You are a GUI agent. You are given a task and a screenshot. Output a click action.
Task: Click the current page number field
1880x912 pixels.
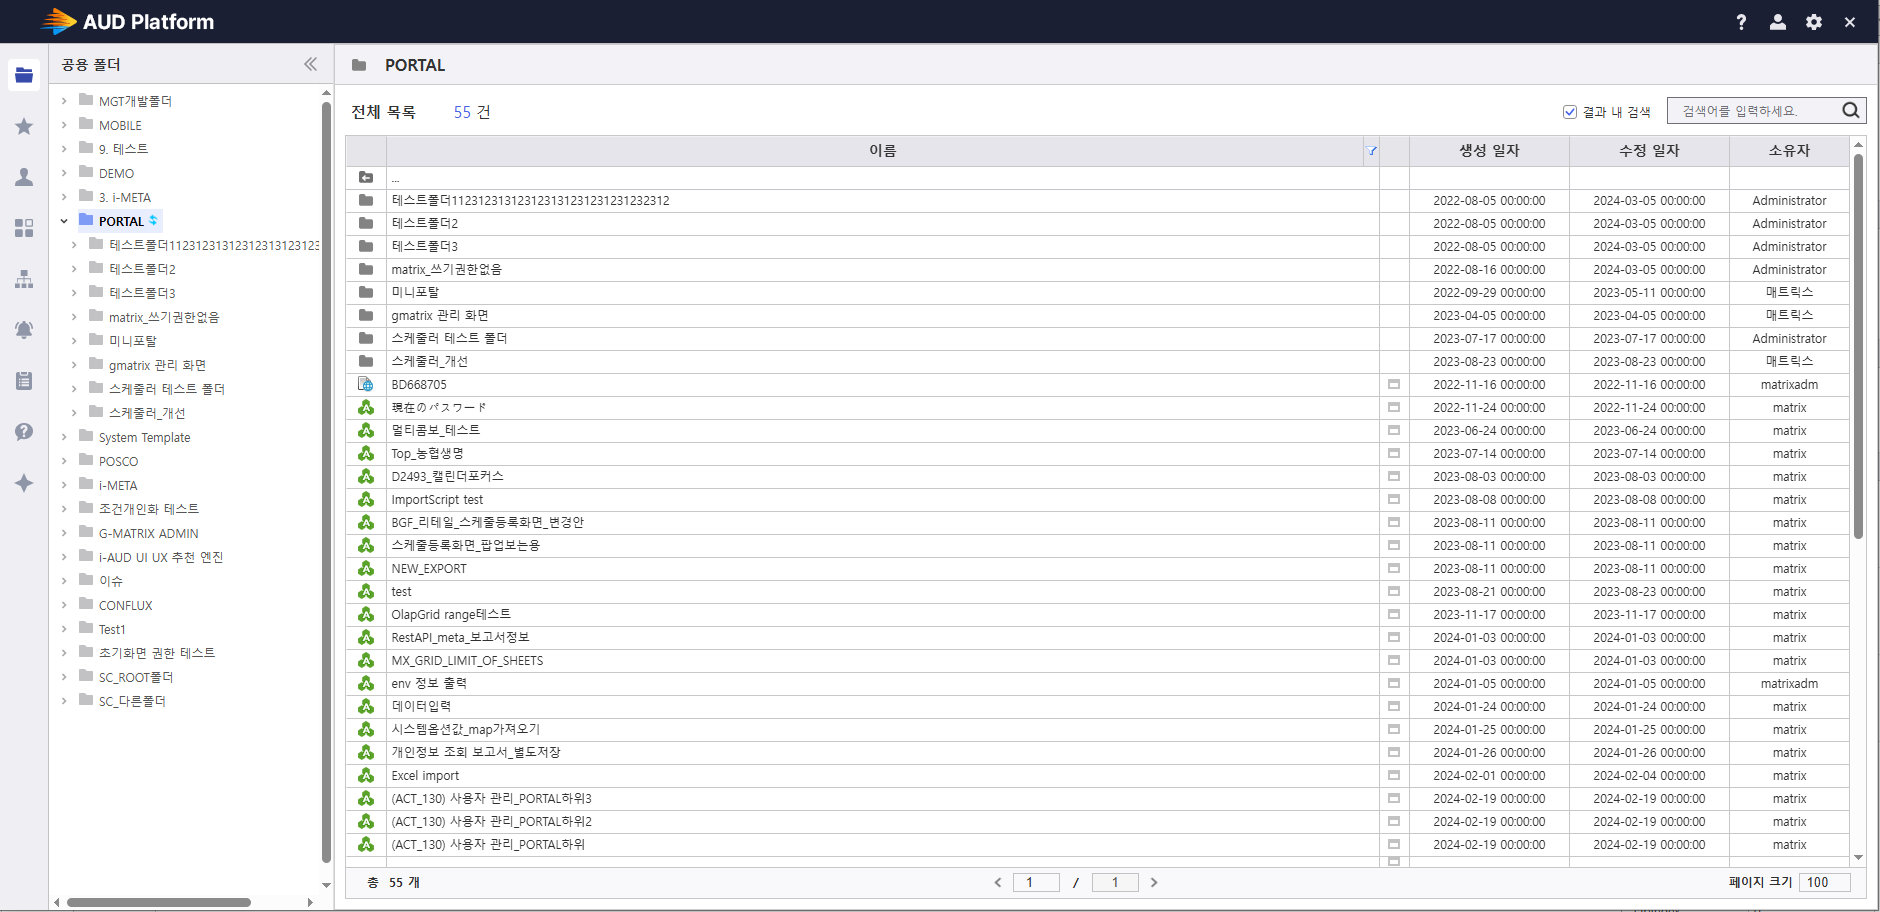tap(1036, 882)
